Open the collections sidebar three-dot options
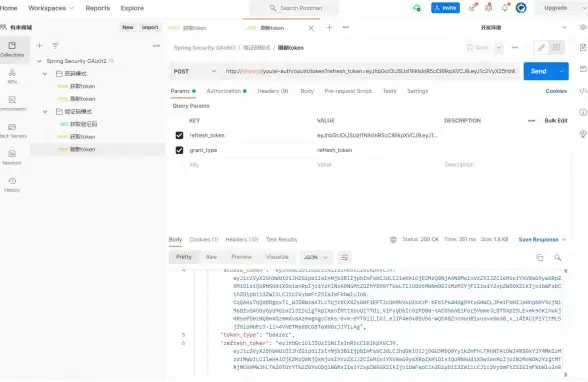This screenshot has width=588, height=382. 156,46
